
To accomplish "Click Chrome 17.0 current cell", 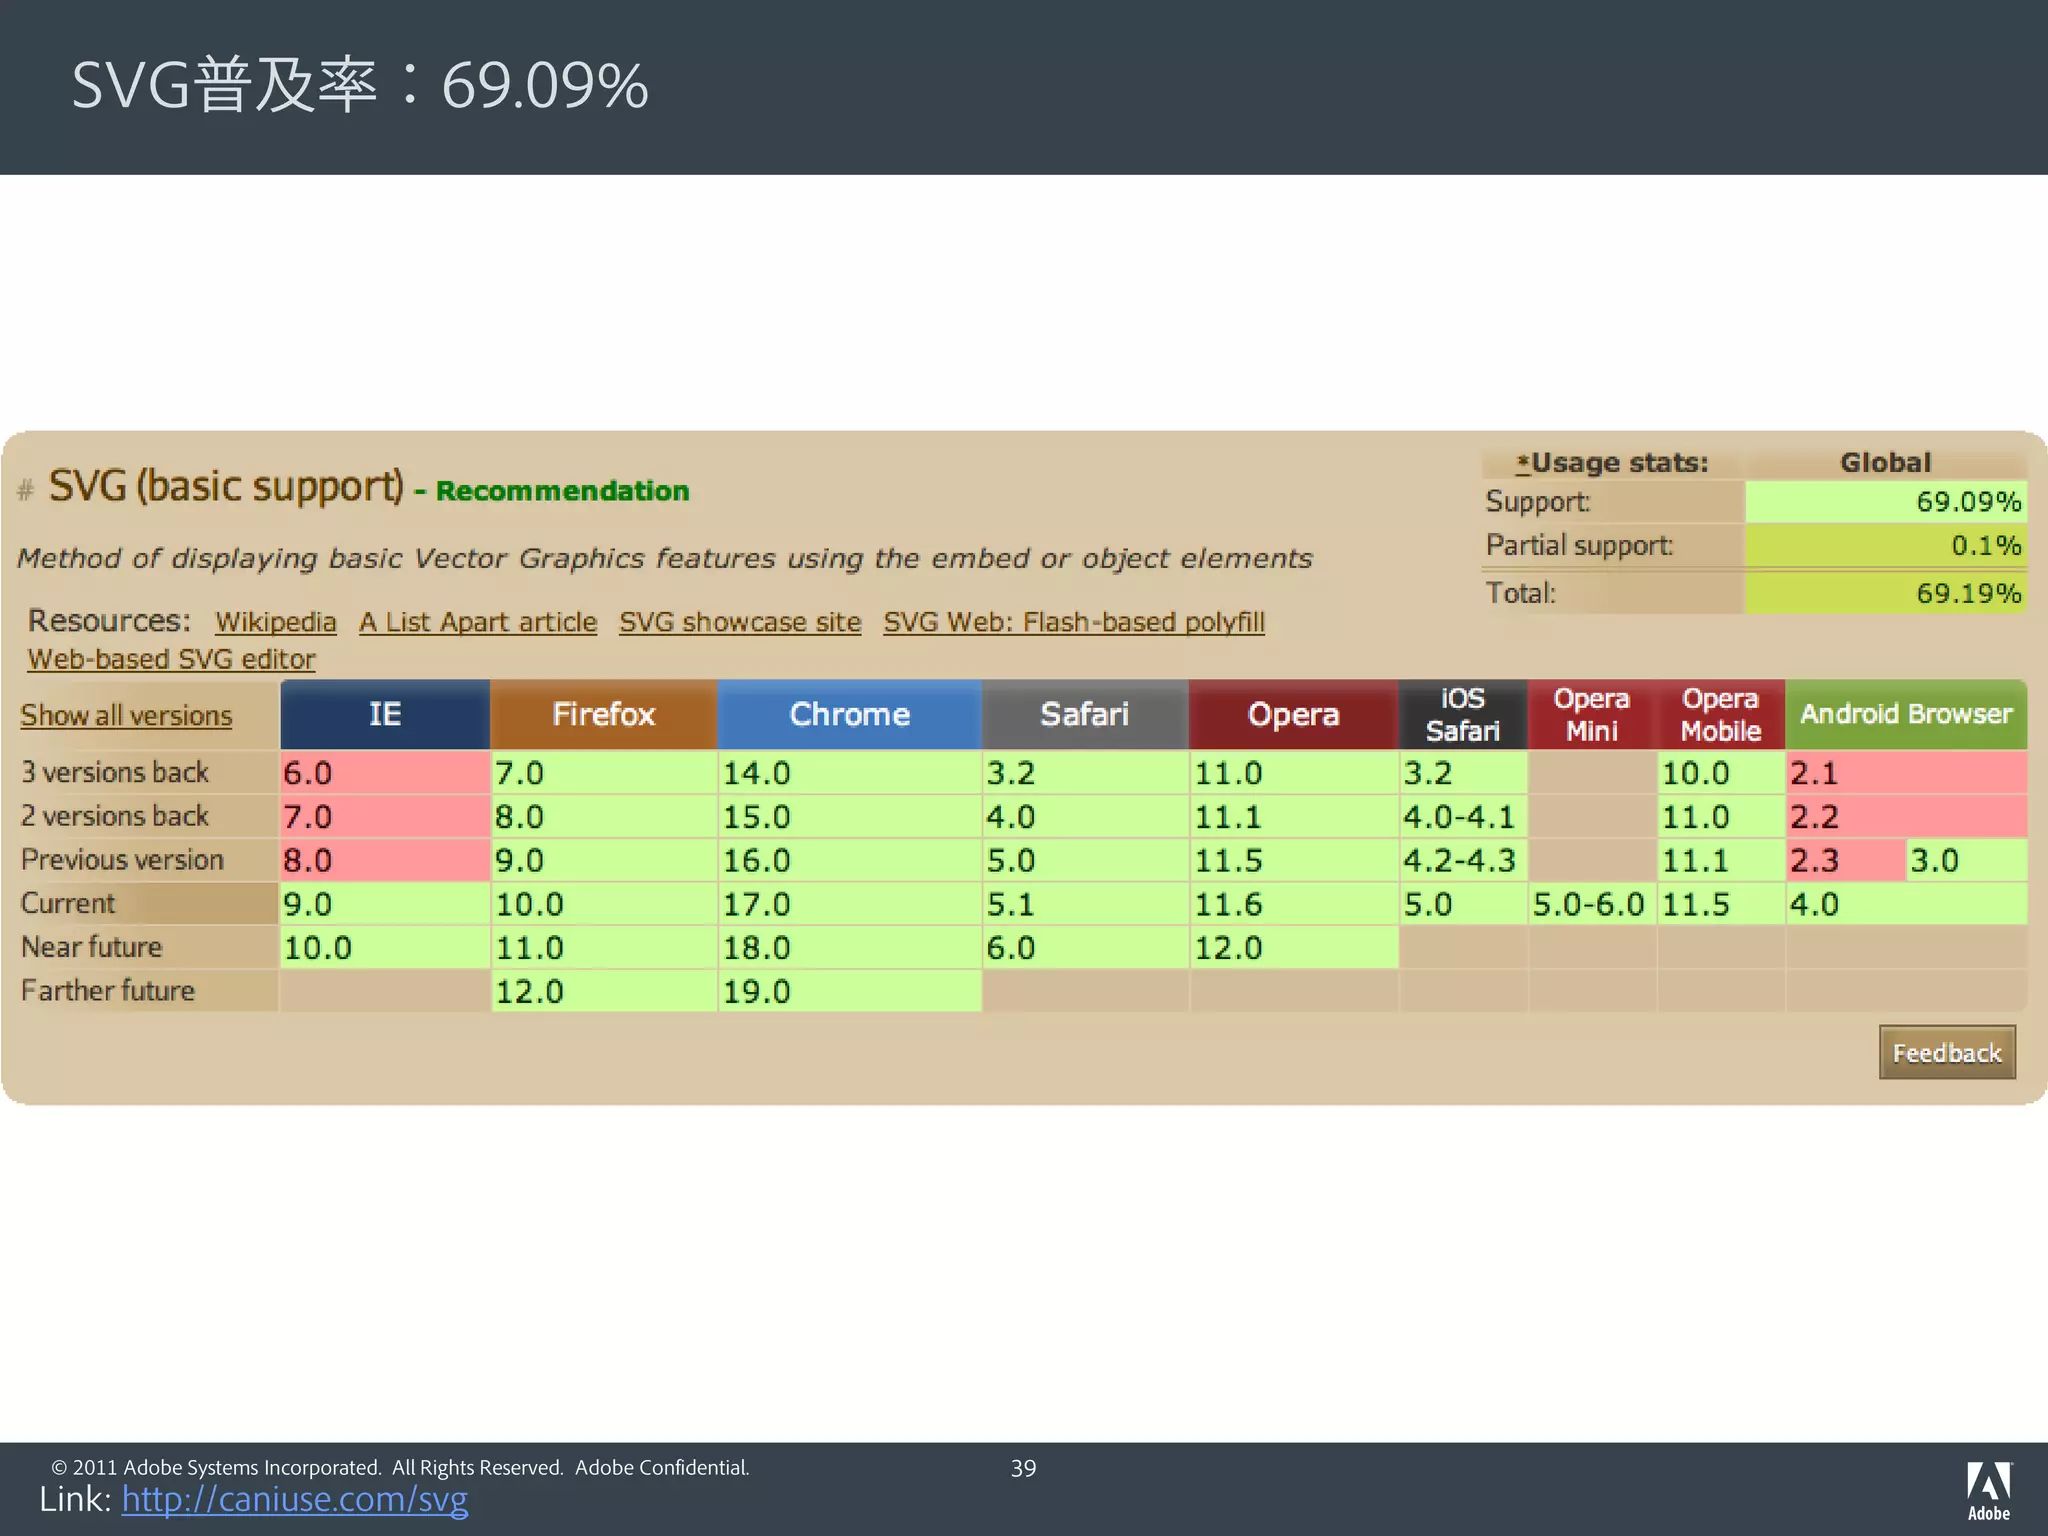I will coord(850,904).
